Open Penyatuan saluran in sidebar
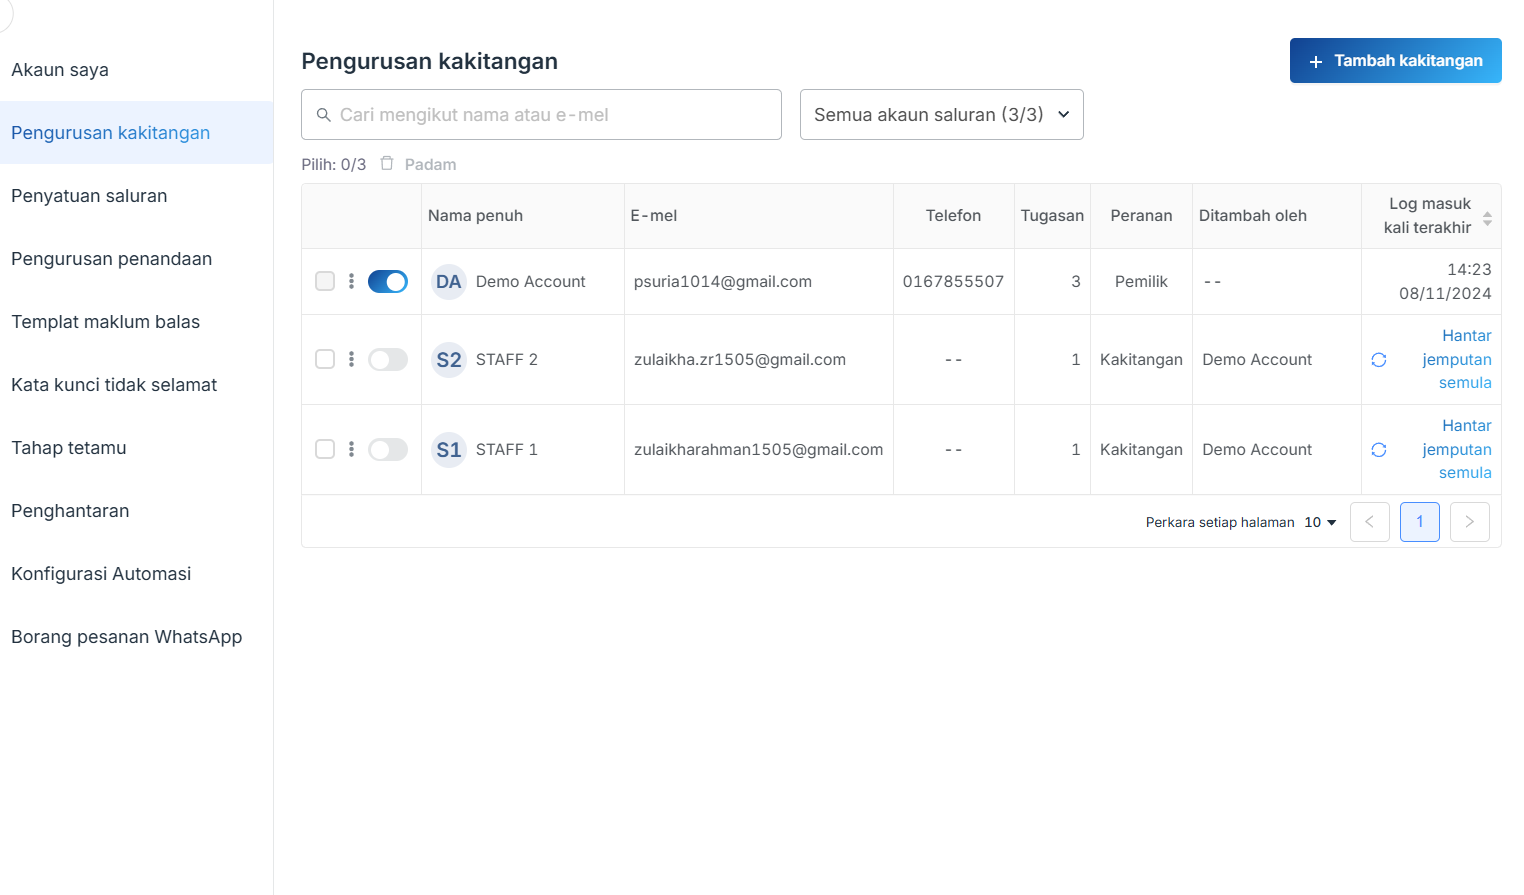Image resolution: width=1524 pixels, height=895 pixels. (x=89, y=196)
